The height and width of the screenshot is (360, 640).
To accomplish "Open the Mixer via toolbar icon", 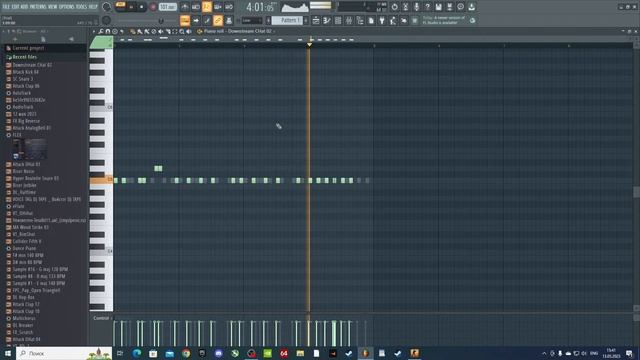I will point(349,20).
